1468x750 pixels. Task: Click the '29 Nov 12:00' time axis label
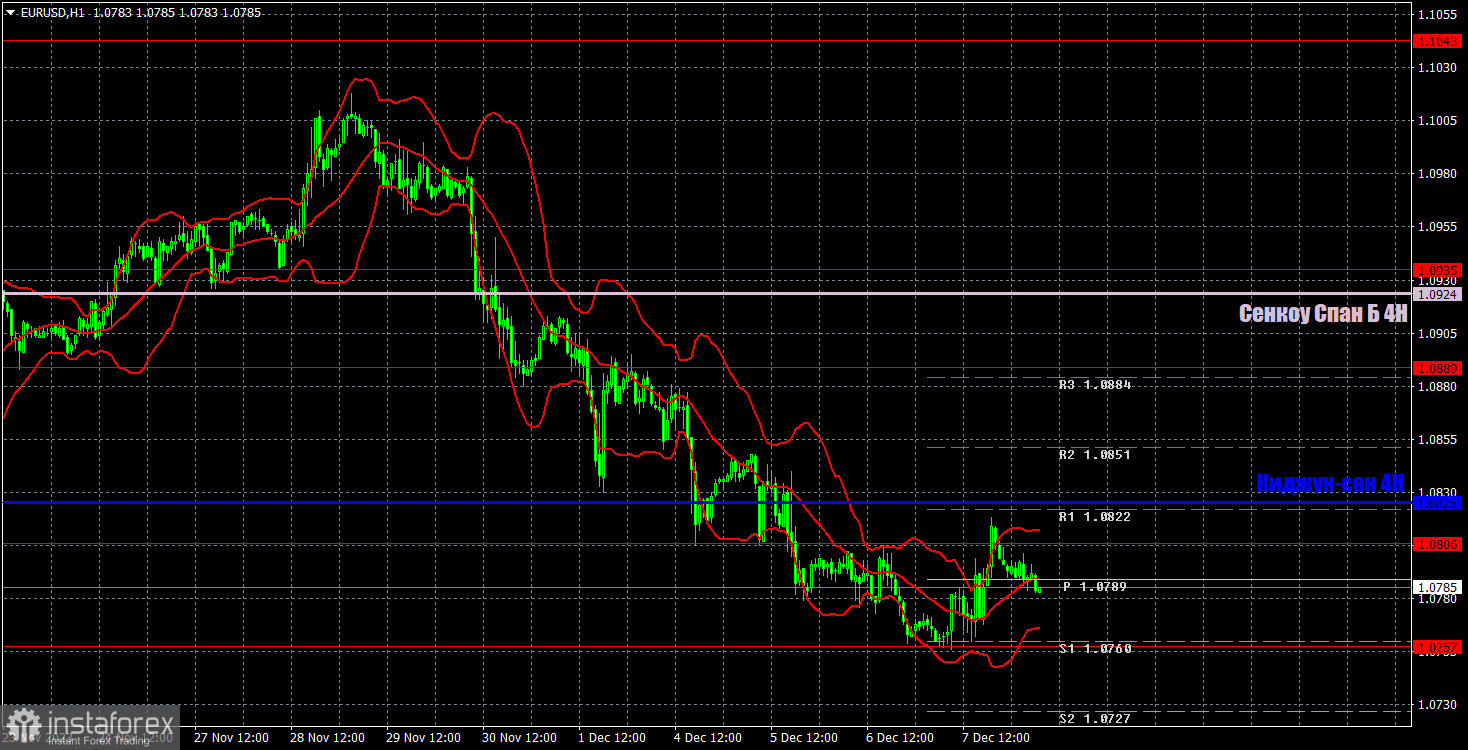pos(423,738)
